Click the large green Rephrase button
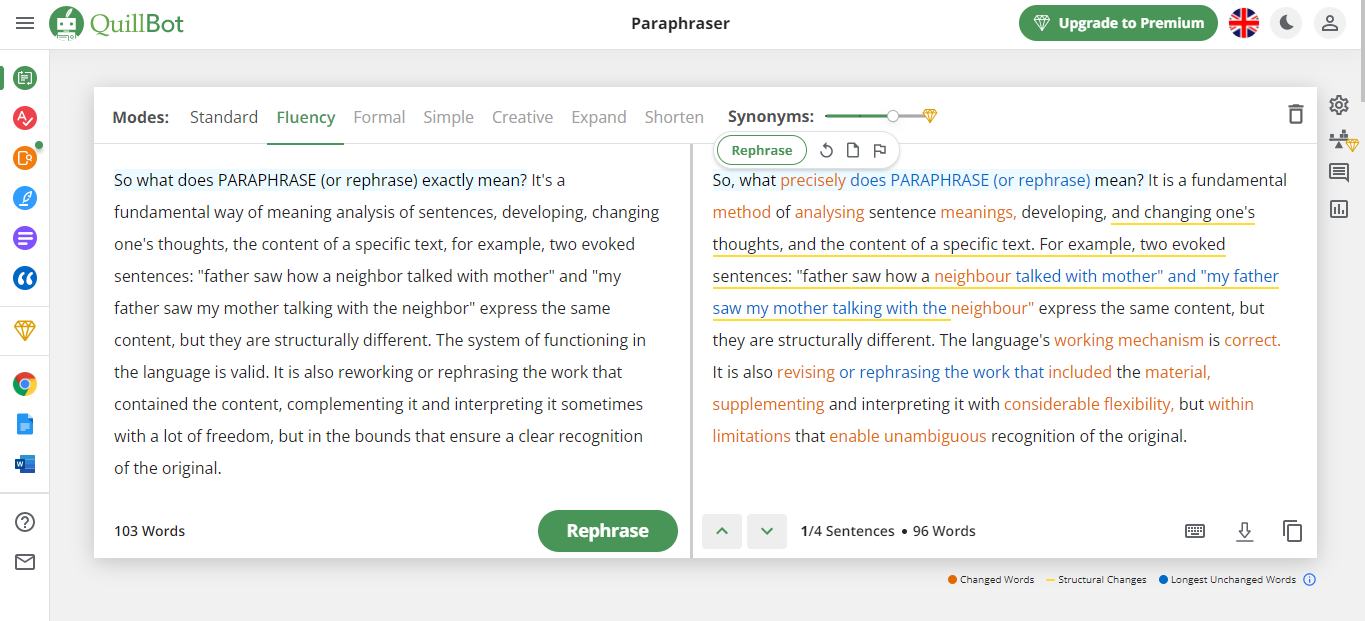Image resolution: width=1365 pixels, height=621 pixels. click(x=608, y=531)
